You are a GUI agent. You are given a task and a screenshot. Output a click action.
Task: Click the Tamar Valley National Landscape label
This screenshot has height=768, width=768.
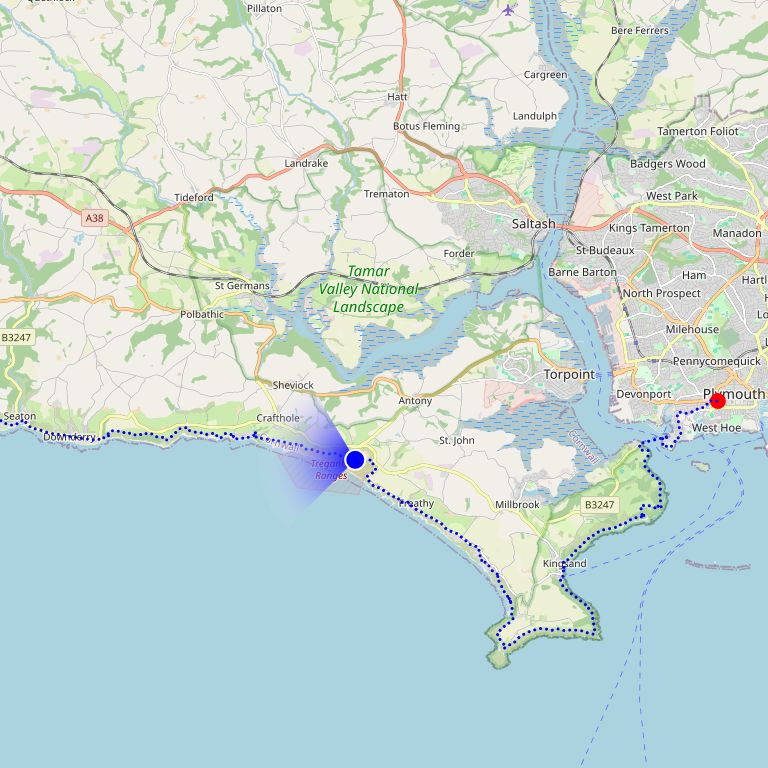(x=369, y=289)
